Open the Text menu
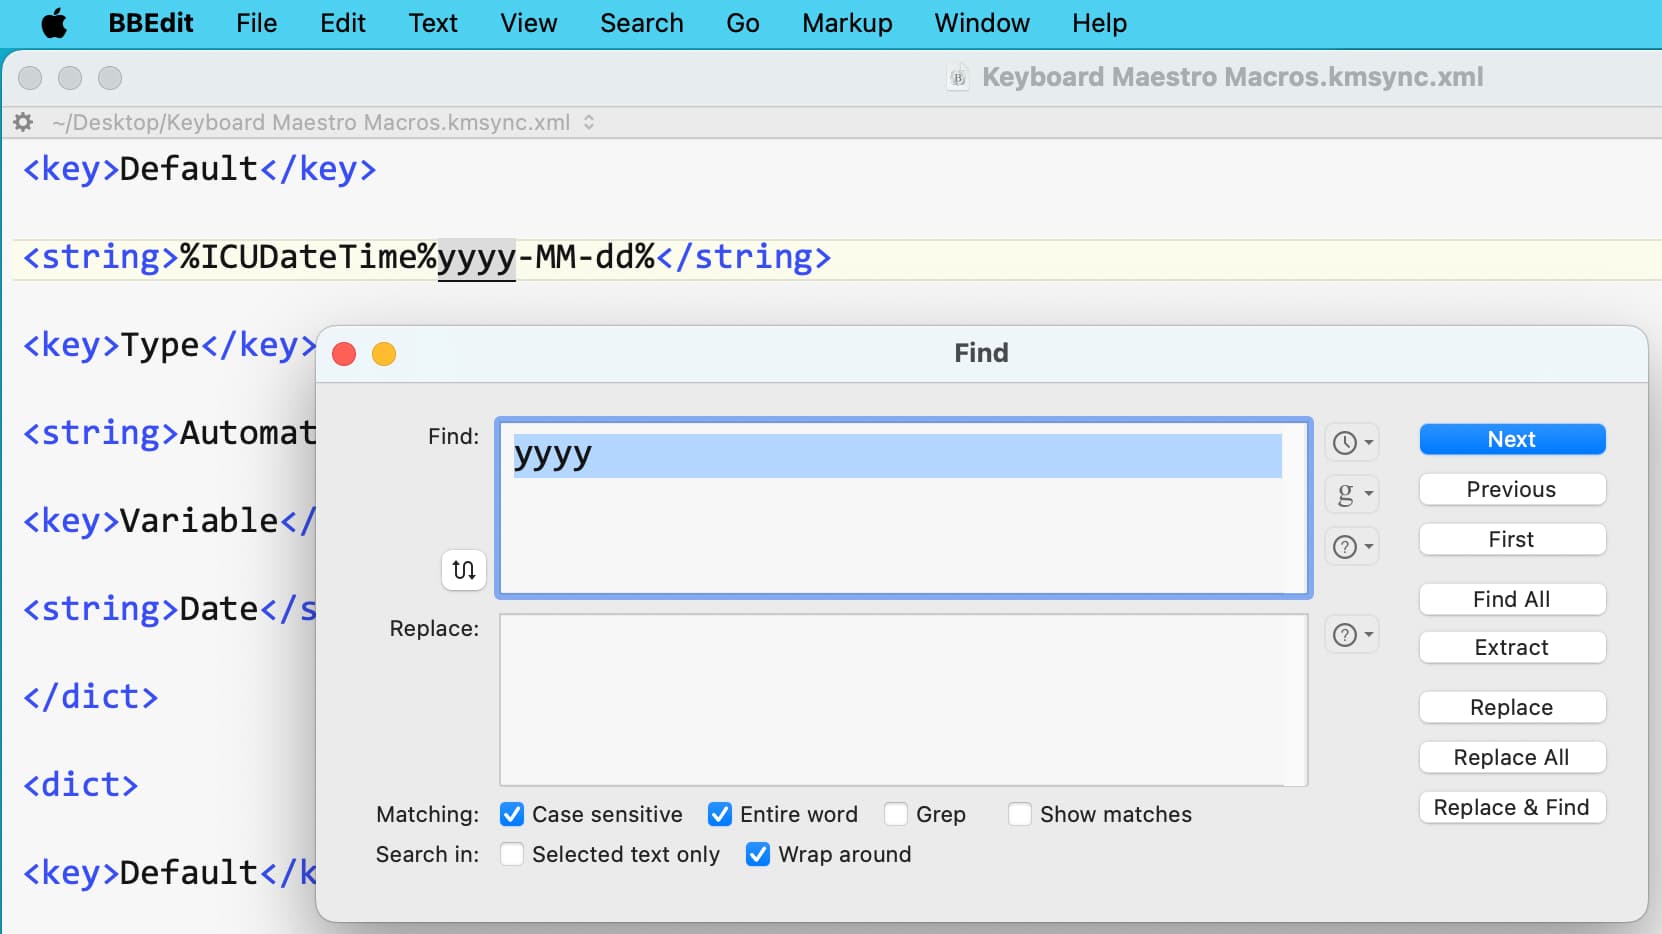1662x934 pixels. (x=433, y=23)
